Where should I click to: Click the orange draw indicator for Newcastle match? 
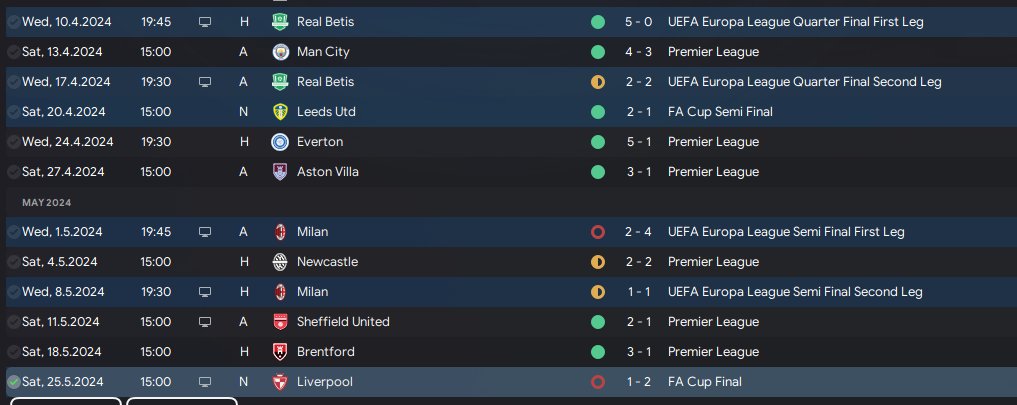click(598, 262)
